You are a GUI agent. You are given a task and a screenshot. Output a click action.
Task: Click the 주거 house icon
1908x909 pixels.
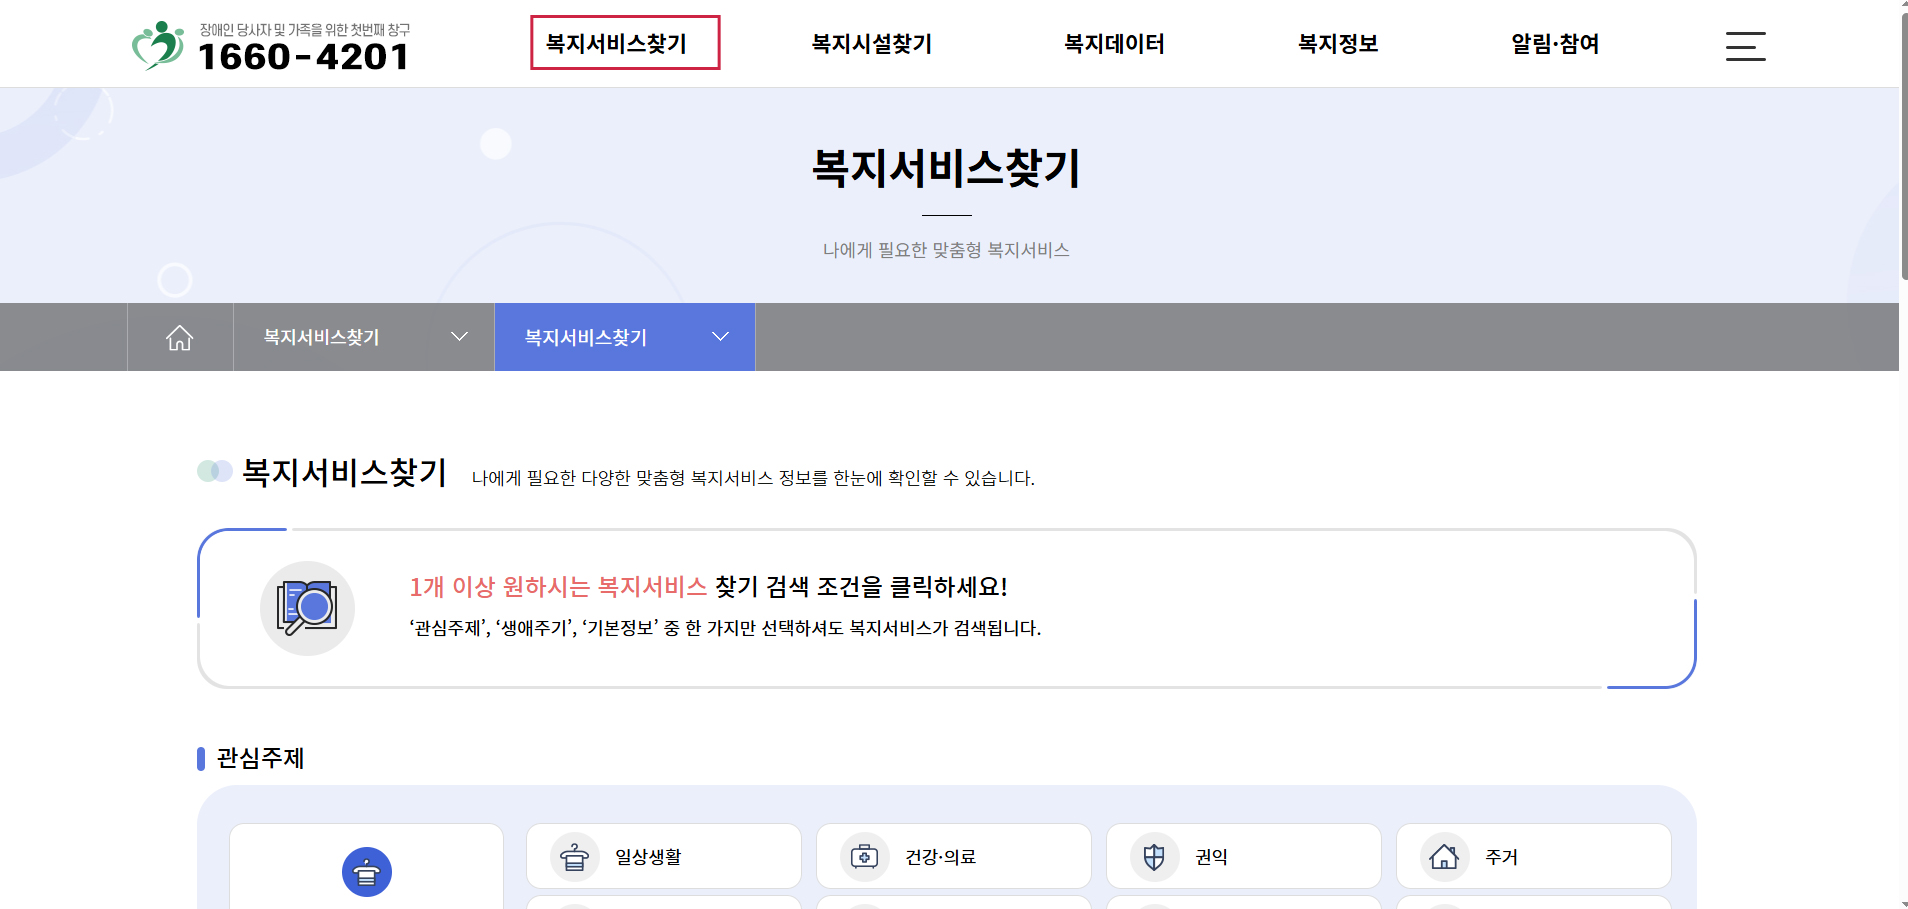point(1444,857)
